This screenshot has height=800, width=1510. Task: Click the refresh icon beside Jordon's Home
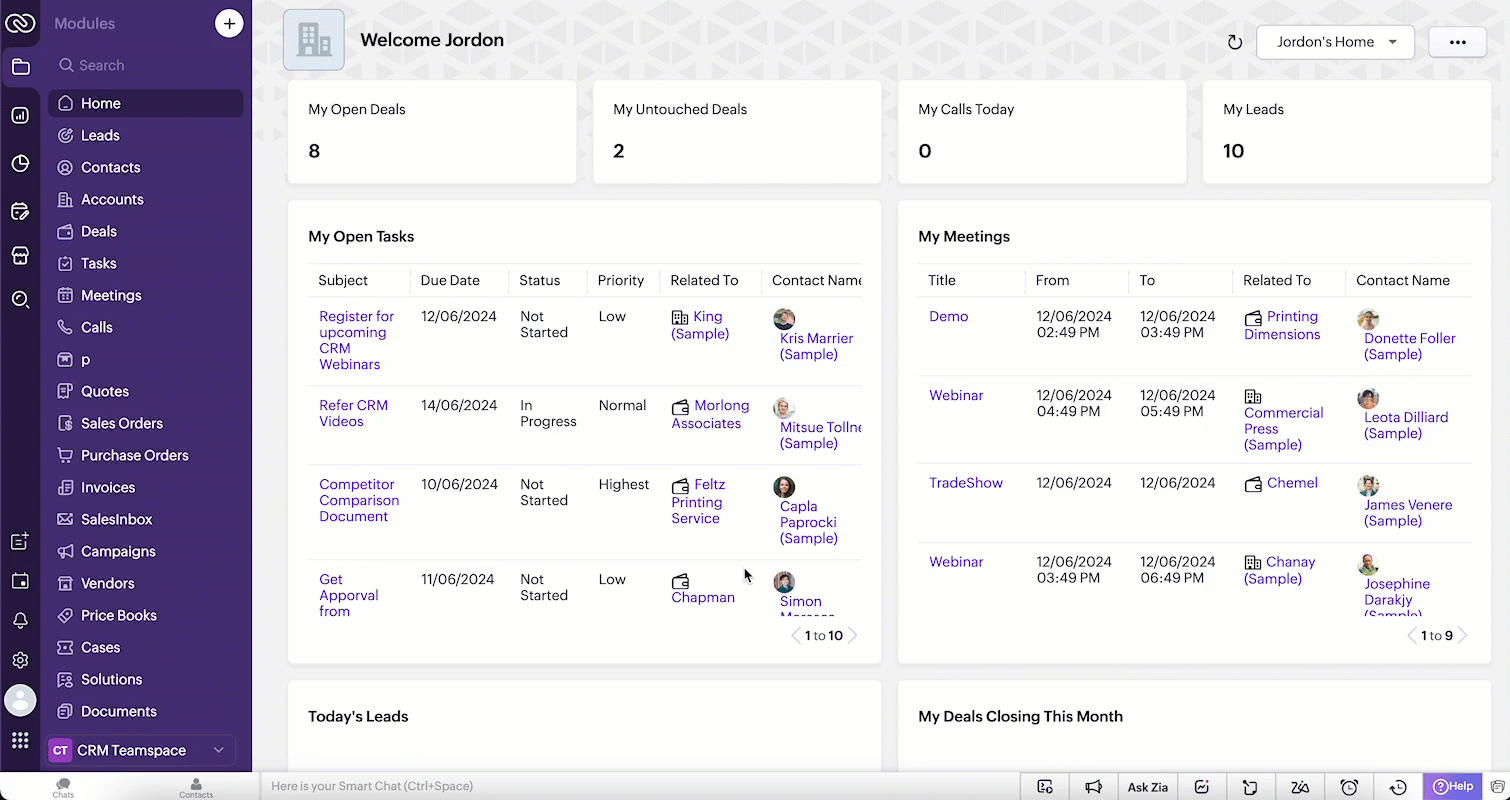coord(1235,42)
